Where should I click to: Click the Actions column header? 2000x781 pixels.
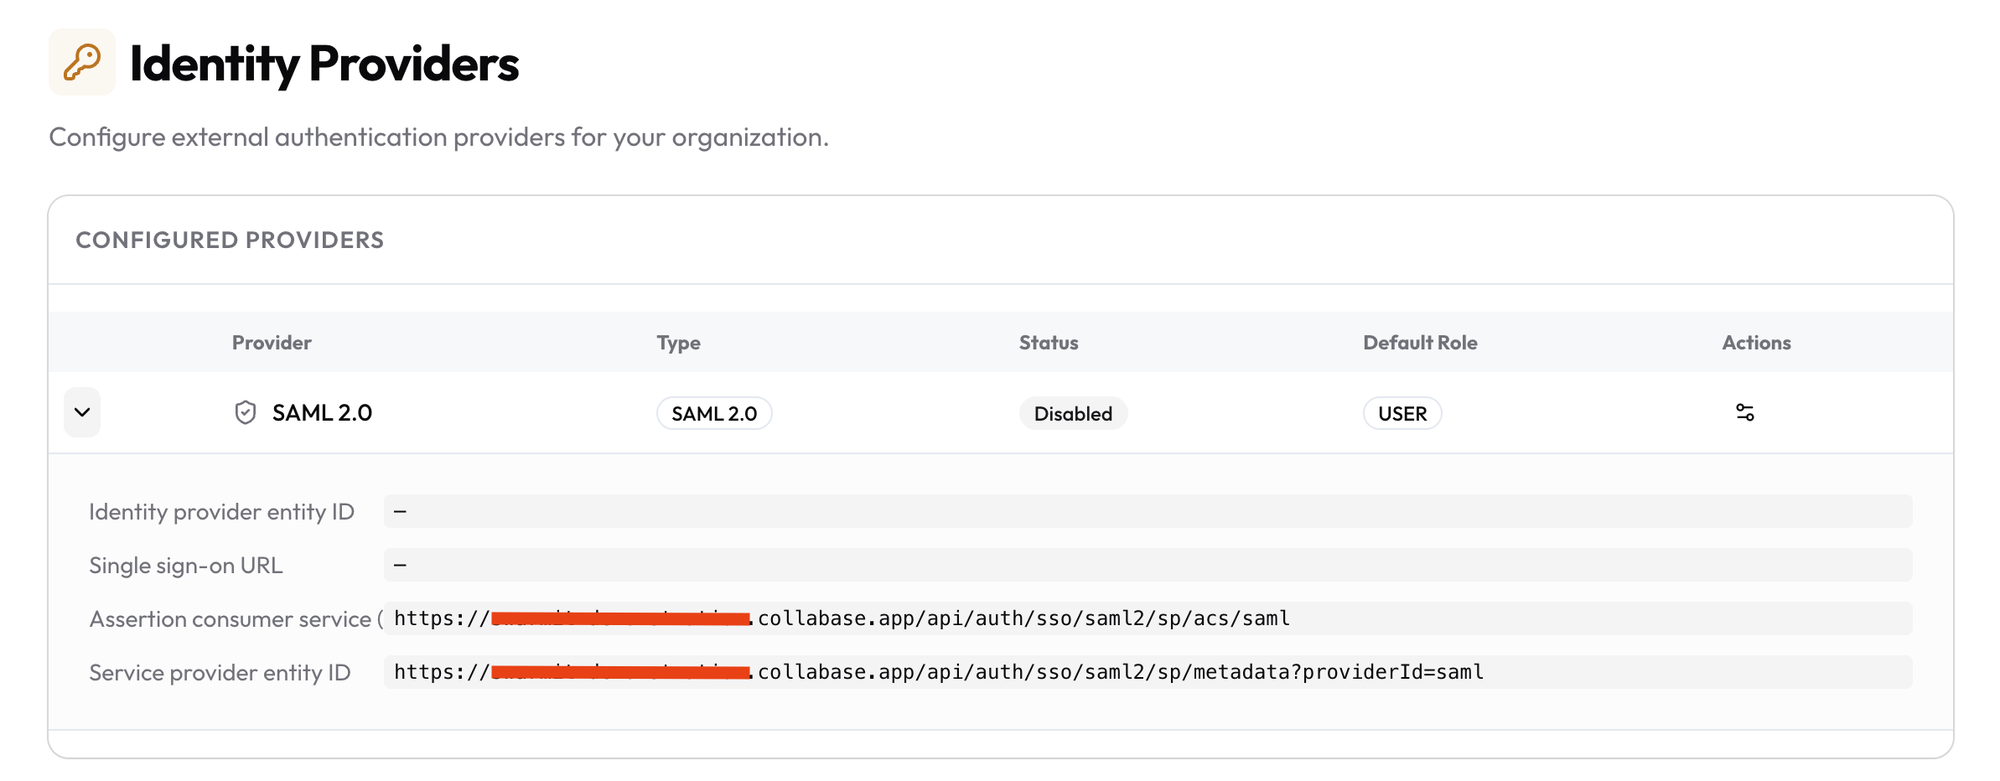tap(1756, 342)
